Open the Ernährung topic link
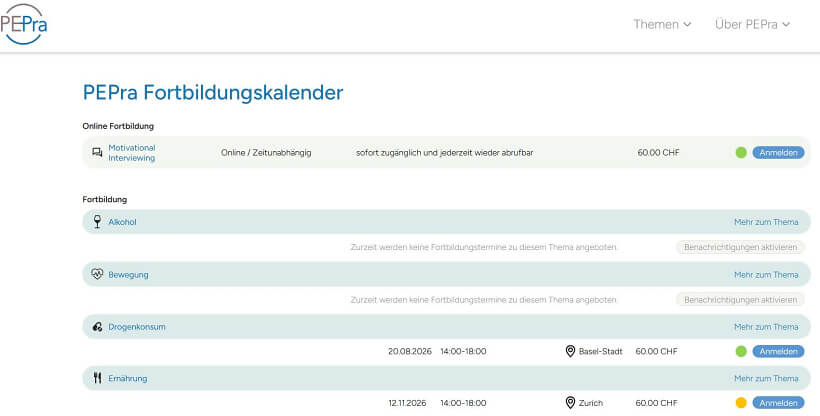820x416 pixels. (128, 378)
